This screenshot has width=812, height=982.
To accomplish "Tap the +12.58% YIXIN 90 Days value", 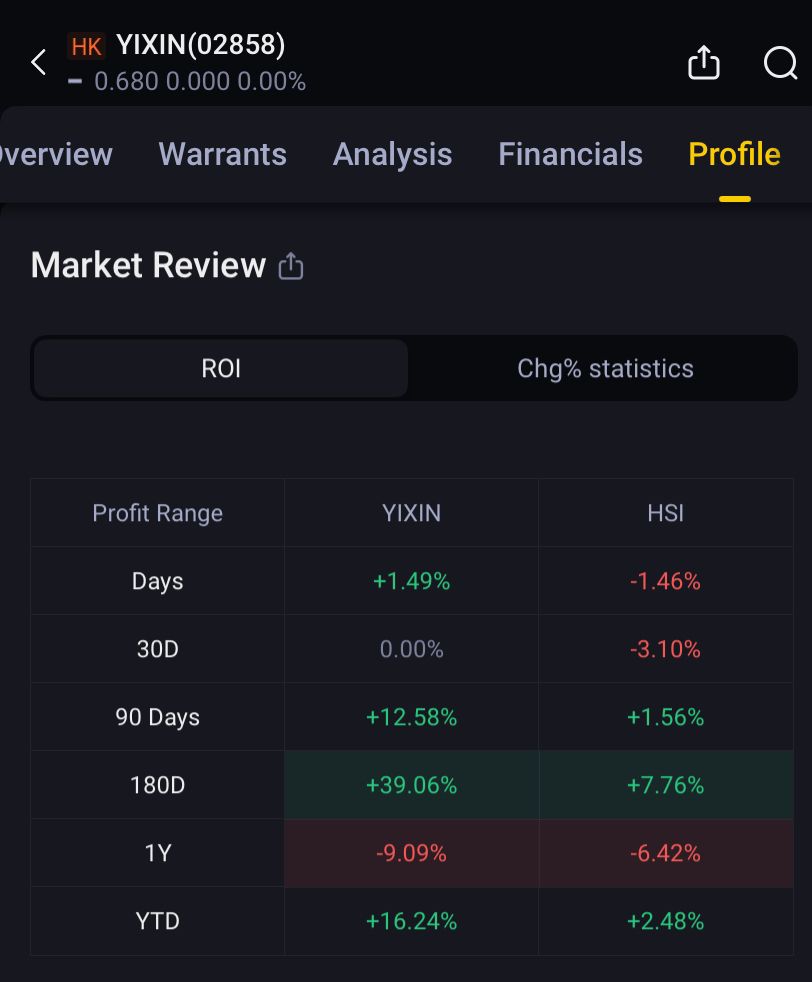I will coord(411,717).
